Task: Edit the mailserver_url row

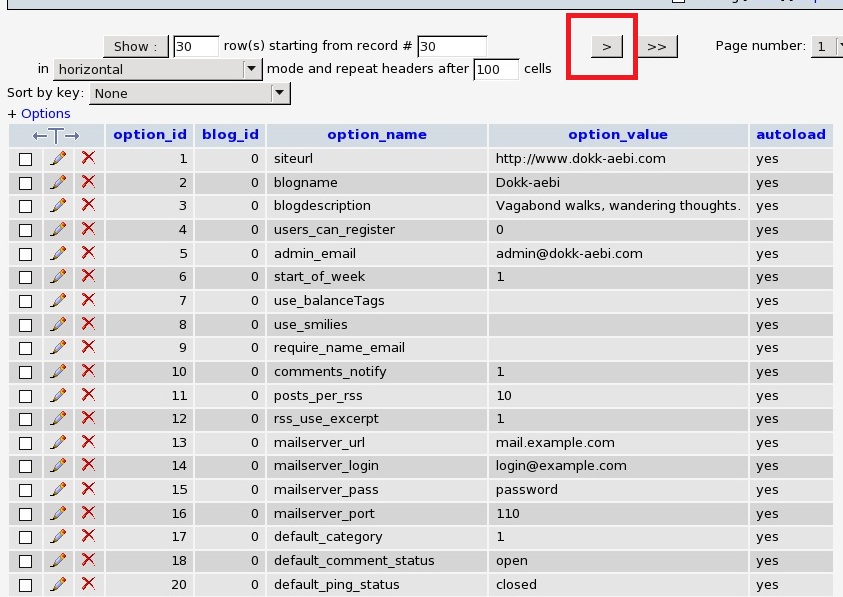Action: pos(58,442)
